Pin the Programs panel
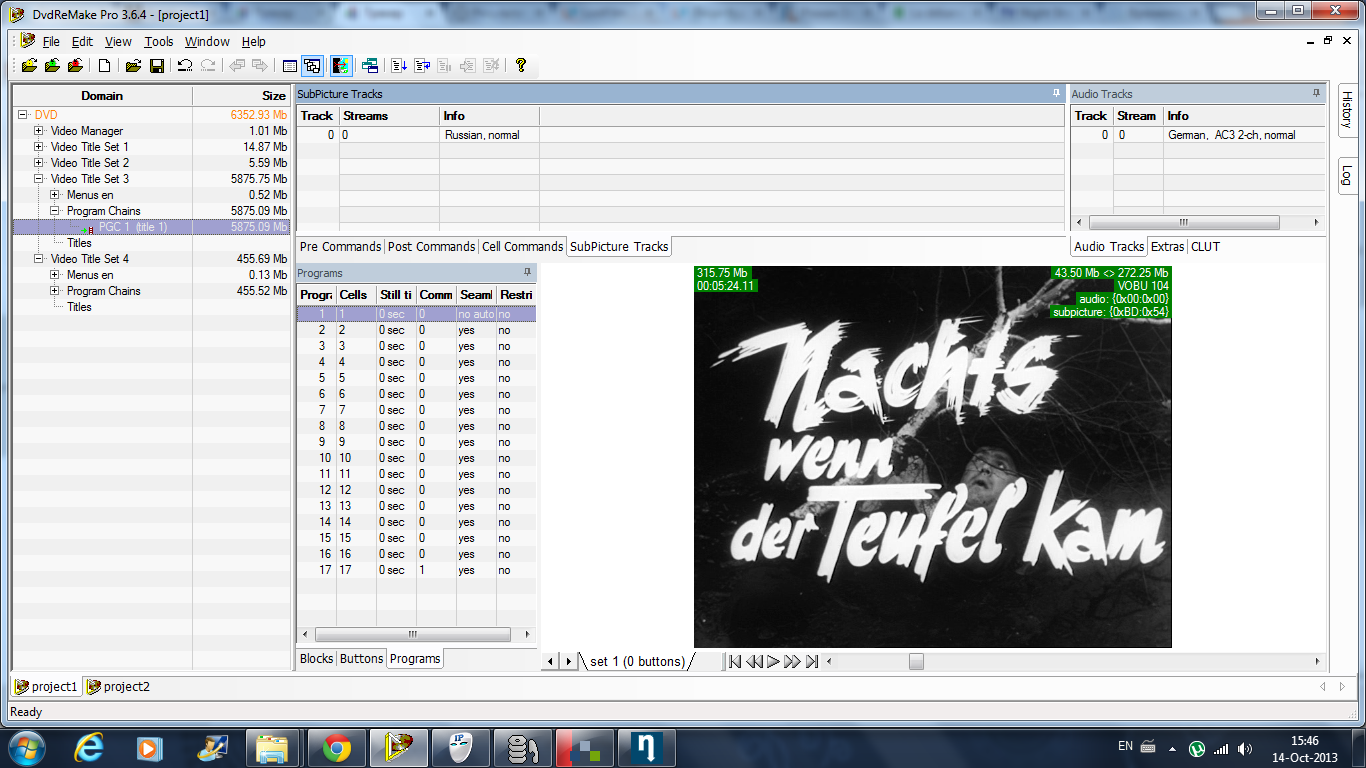 click(527, 272)
